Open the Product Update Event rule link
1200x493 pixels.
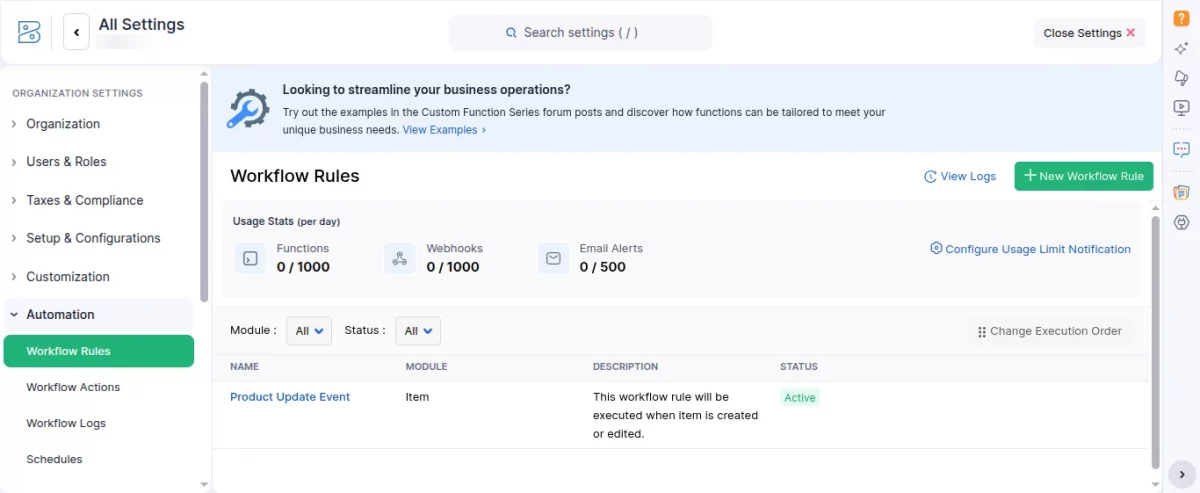tap(290, 397)
